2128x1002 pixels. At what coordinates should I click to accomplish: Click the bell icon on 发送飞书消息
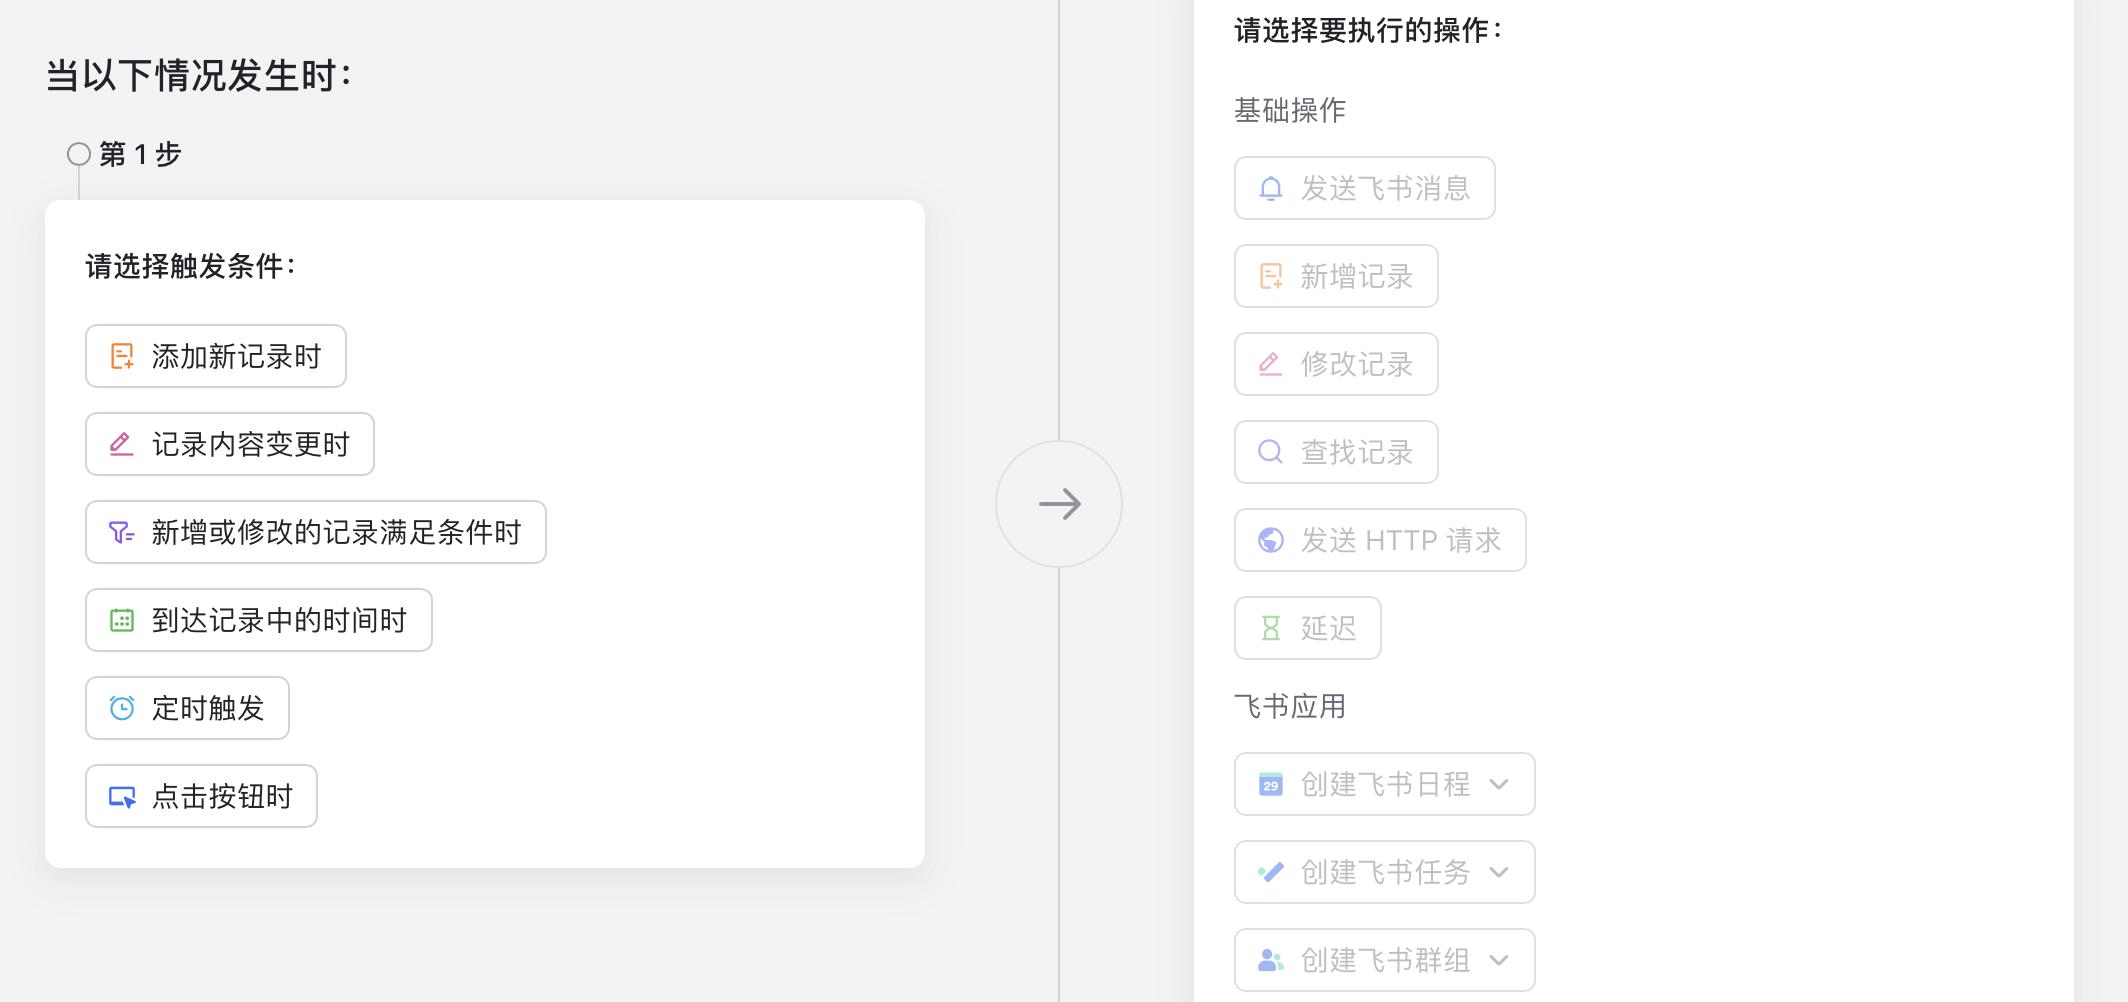pyautogui.click(x=1271, y=189)
